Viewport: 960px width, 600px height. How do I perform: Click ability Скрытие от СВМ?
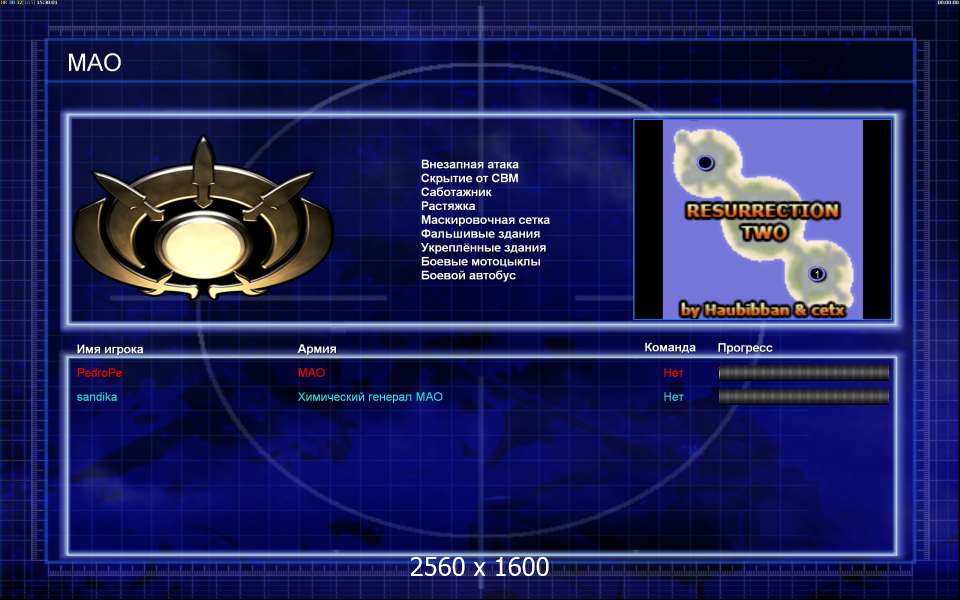point(470,178)
